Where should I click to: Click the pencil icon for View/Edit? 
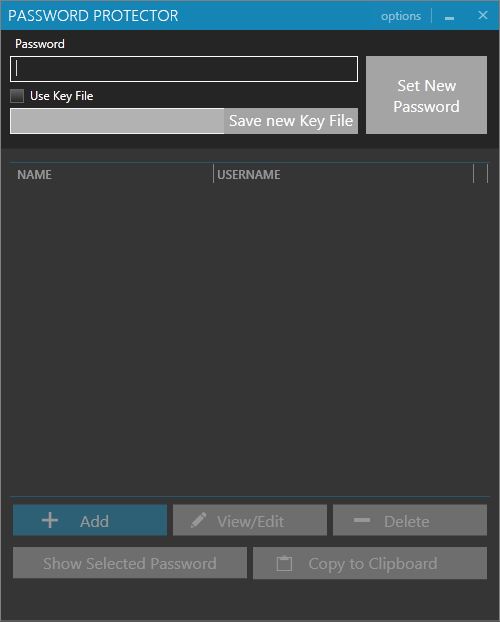pyautogui.click(x=198, y=520)
